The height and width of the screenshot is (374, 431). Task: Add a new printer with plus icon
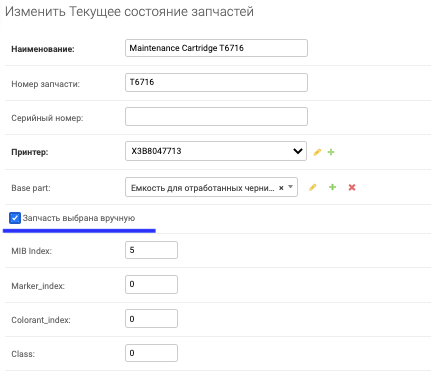pyautogui.click(x=331, y=152)
